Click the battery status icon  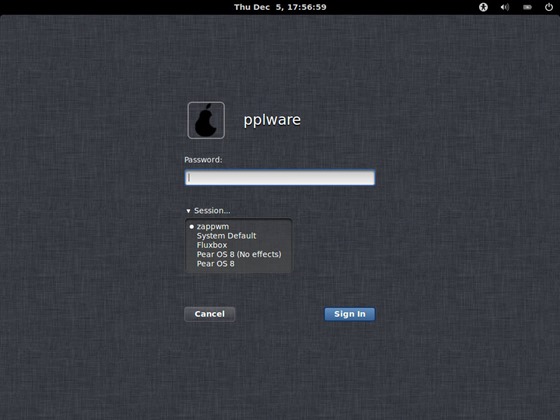[527, 7]
